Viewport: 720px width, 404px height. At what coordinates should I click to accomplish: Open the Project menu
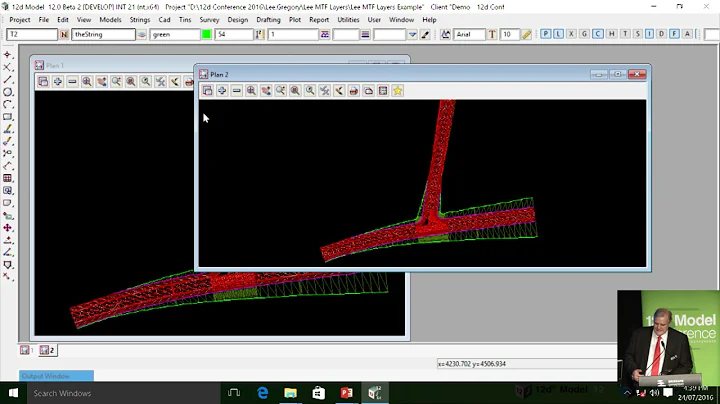pos(20,20)
